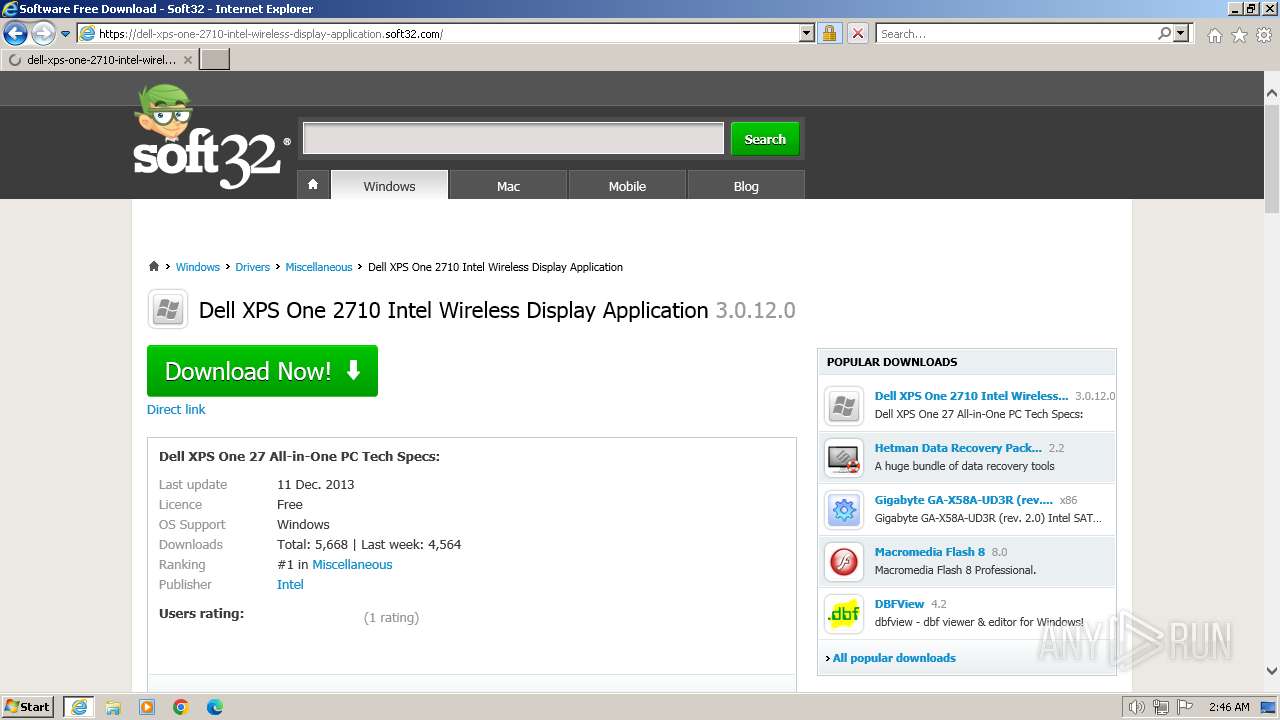Click the page scrollbar up arrow
The height and width of the screenshot is (720, 1280).
pos(1272,93)
